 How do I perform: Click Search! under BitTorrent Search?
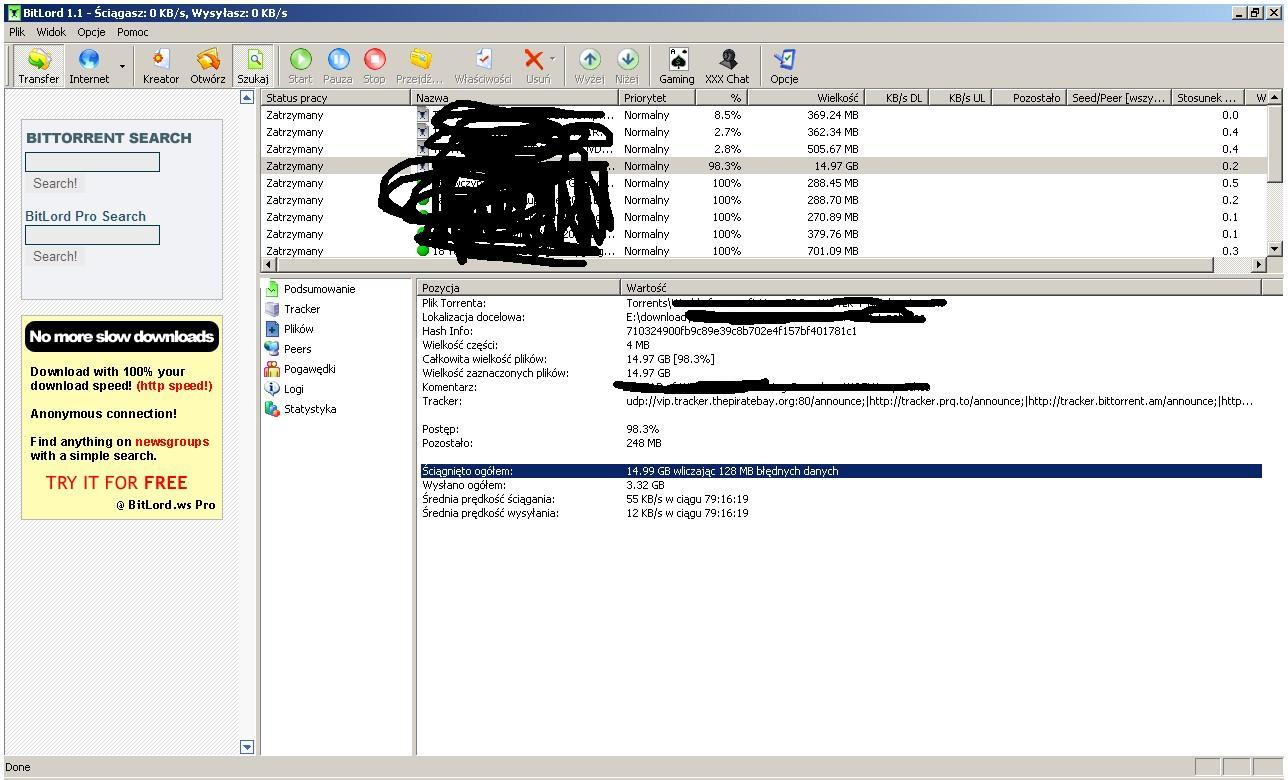55,183
